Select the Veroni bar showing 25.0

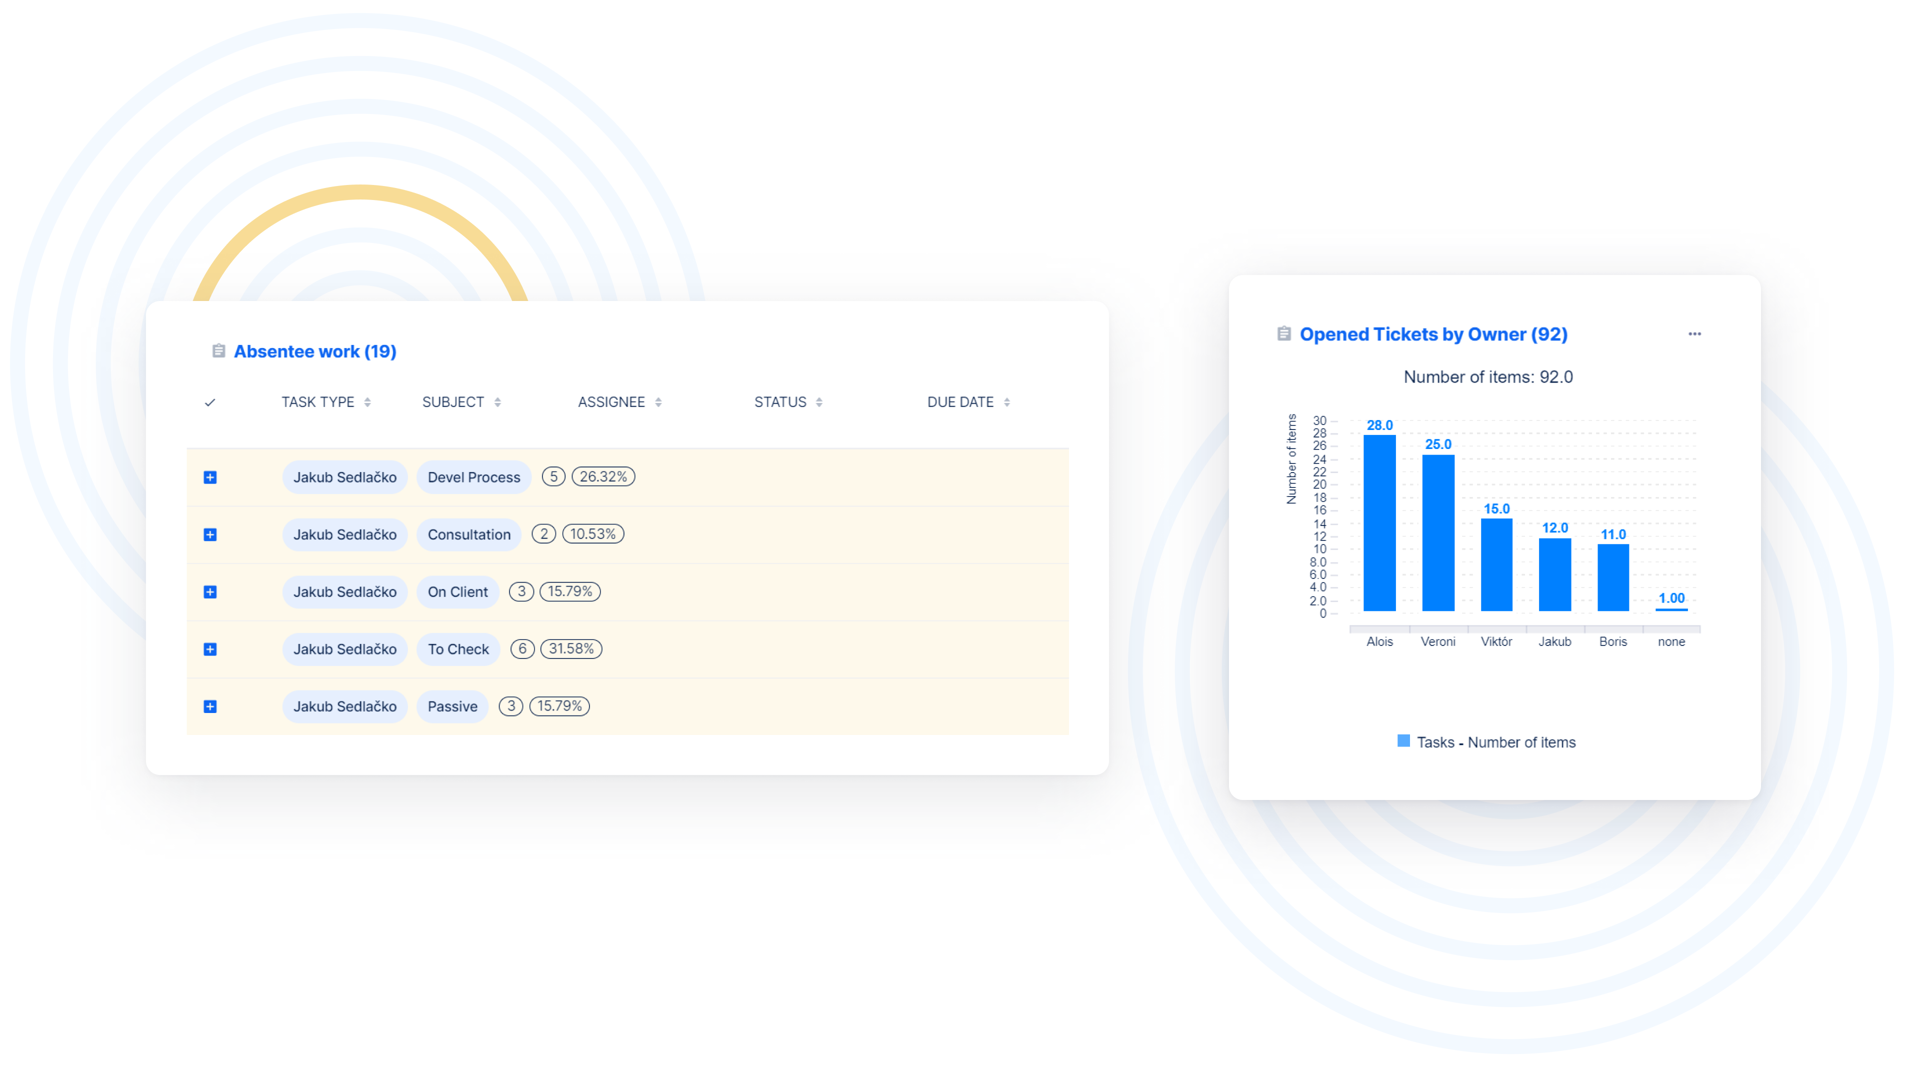pyautogui.click(x=1438, y=532)
